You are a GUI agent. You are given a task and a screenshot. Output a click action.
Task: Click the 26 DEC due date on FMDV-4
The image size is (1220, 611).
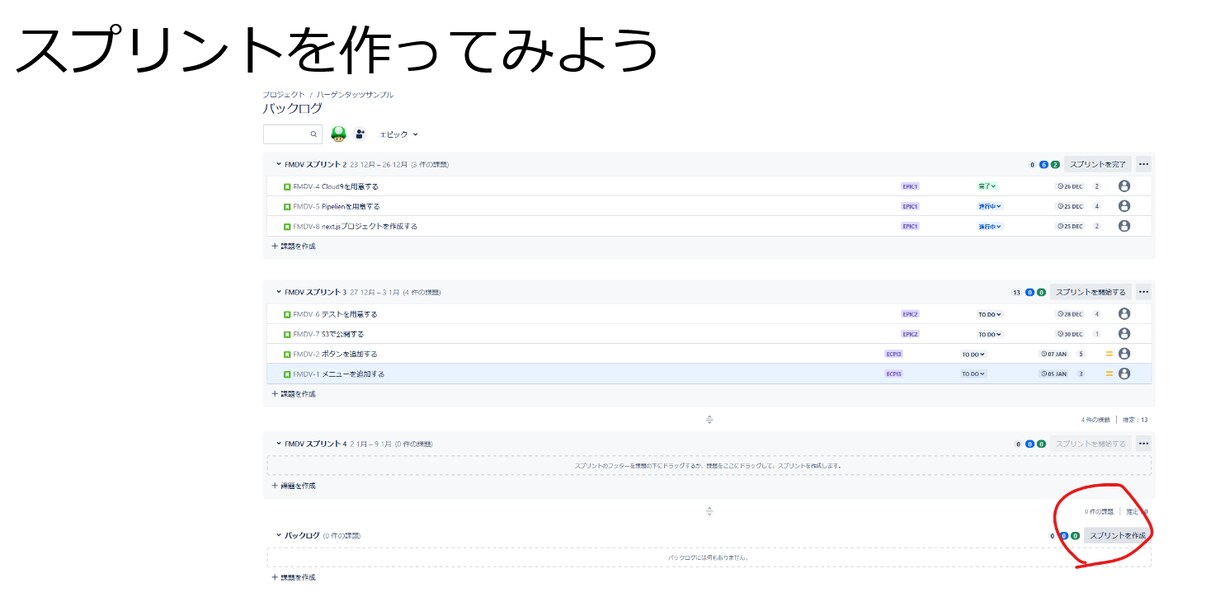click(x=1070, y=186)
